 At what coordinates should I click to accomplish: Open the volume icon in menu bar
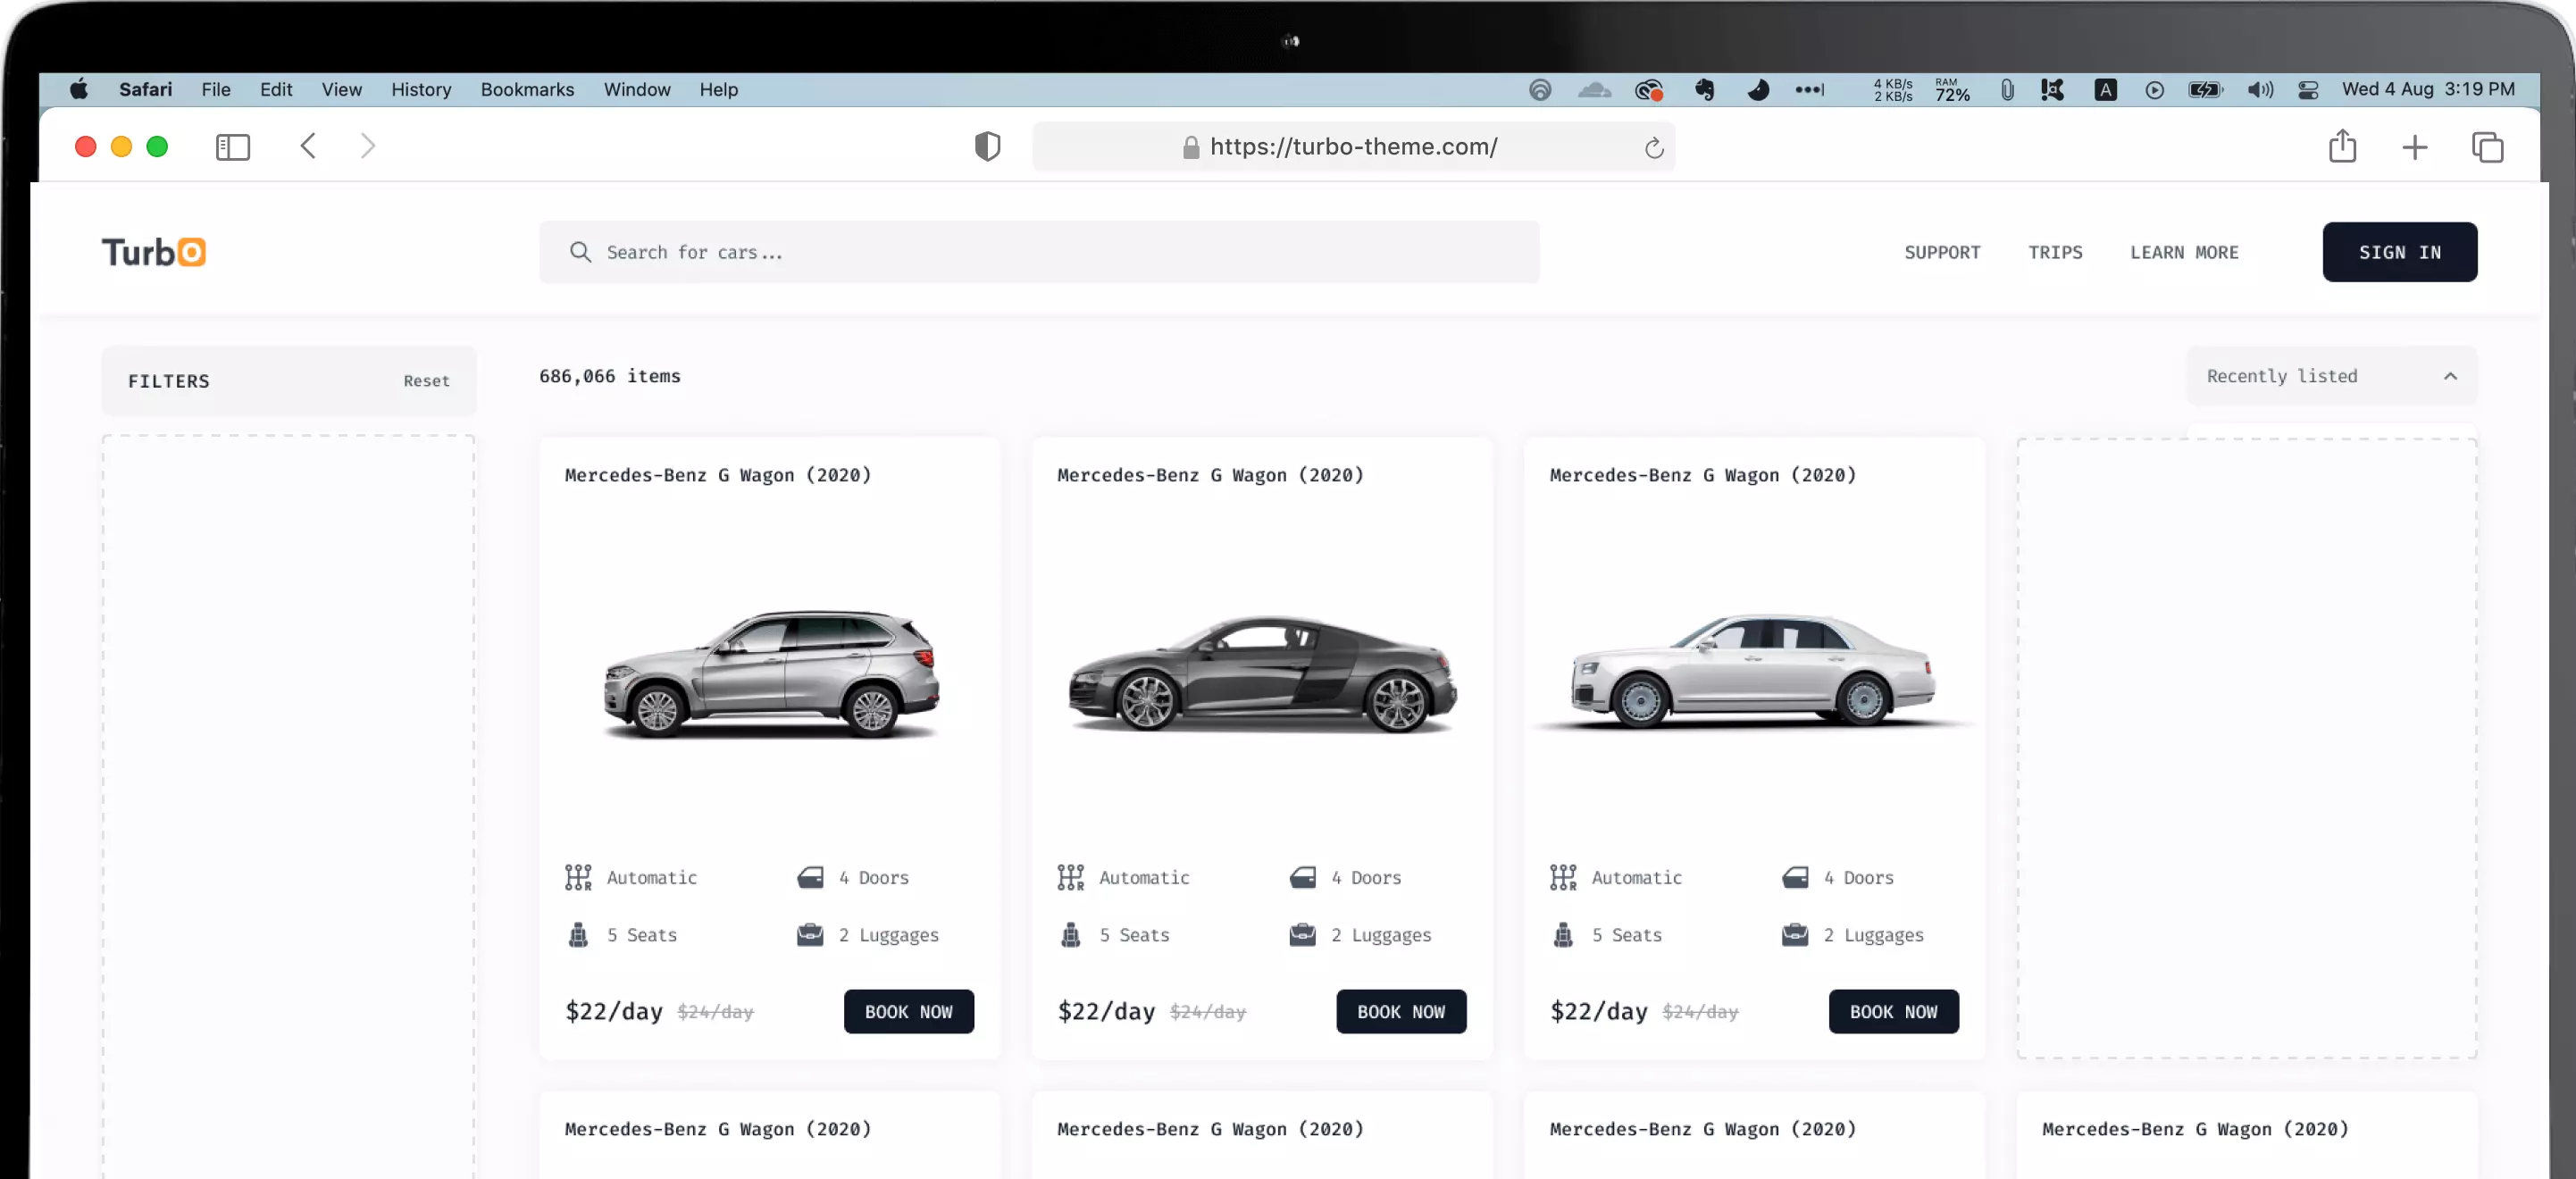coord(2260,90)
